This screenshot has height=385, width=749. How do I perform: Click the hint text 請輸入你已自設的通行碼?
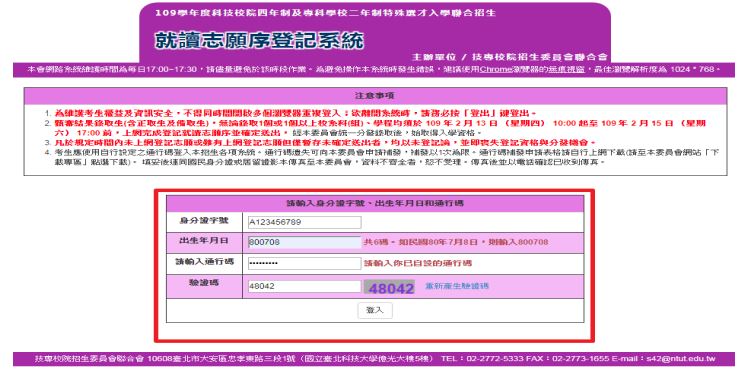(x=418, y=263)
